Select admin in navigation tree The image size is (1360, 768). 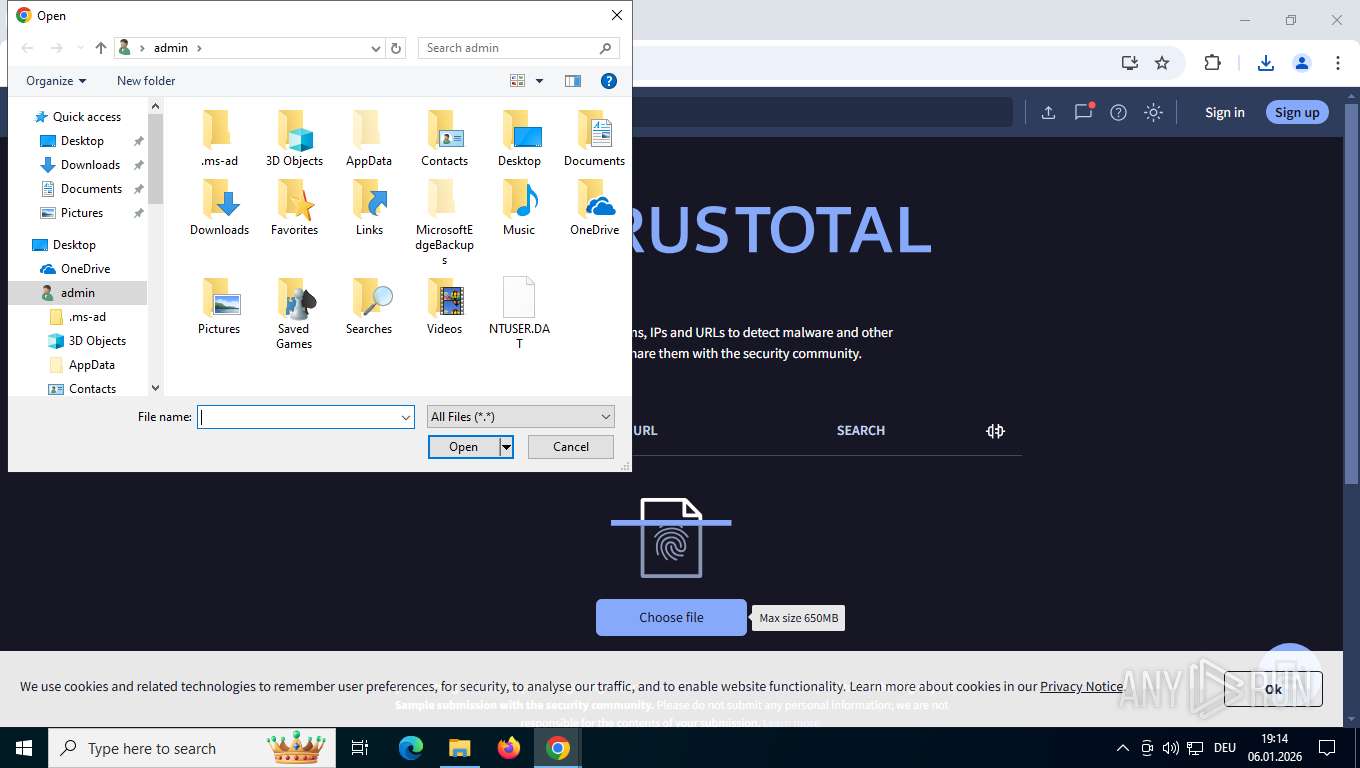pyautogui.click(x=77, y=293)
